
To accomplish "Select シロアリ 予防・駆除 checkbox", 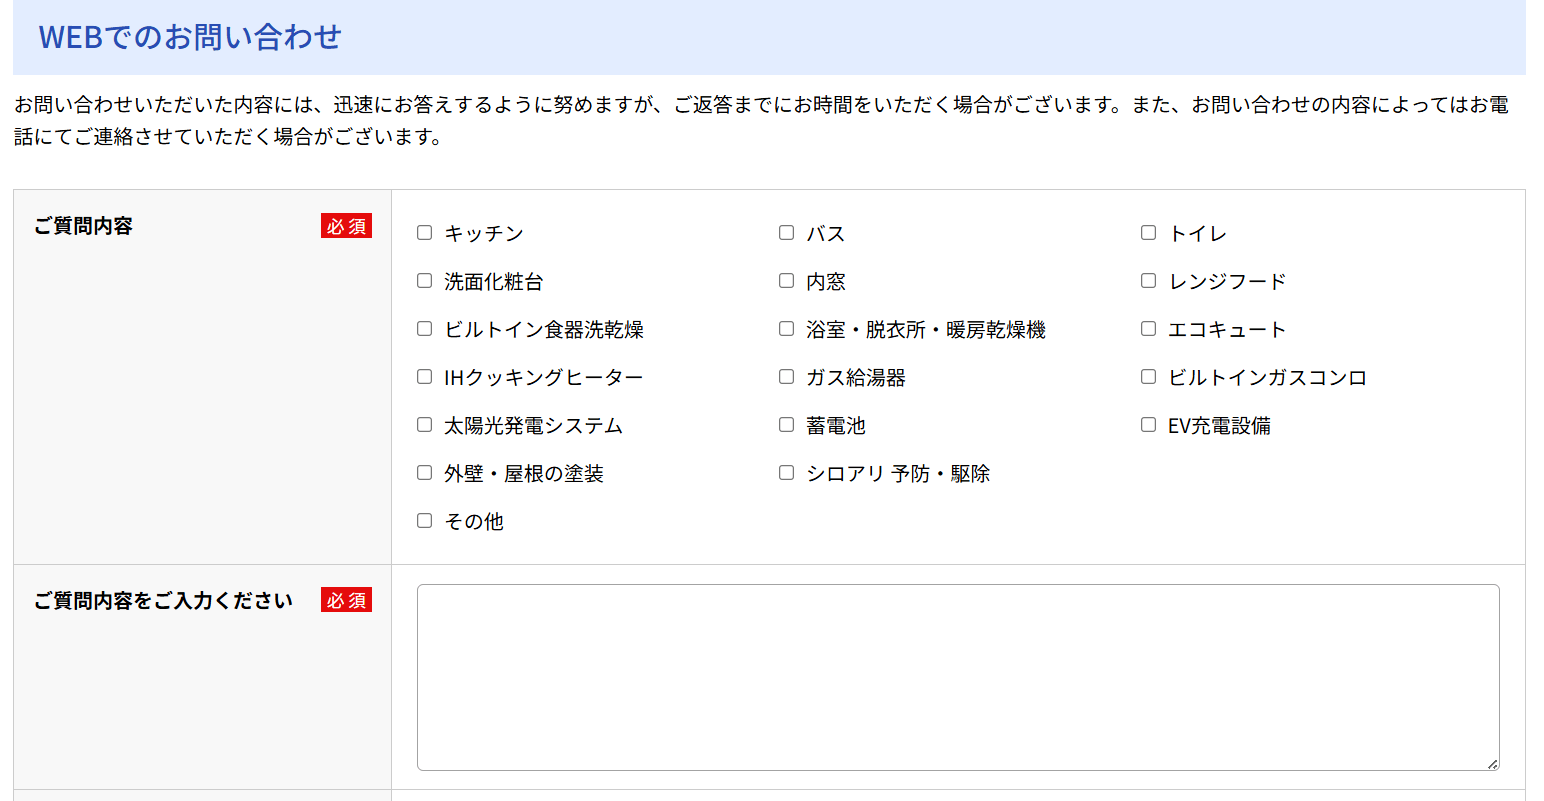I will tap(787, 473).
